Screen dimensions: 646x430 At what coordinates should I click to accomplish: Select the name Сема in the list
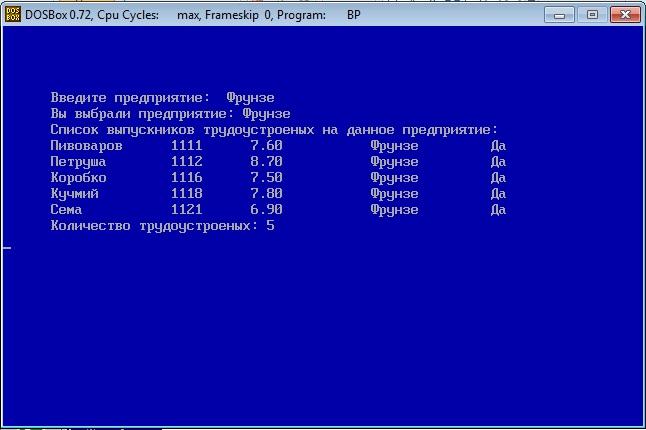pos(66,210)
